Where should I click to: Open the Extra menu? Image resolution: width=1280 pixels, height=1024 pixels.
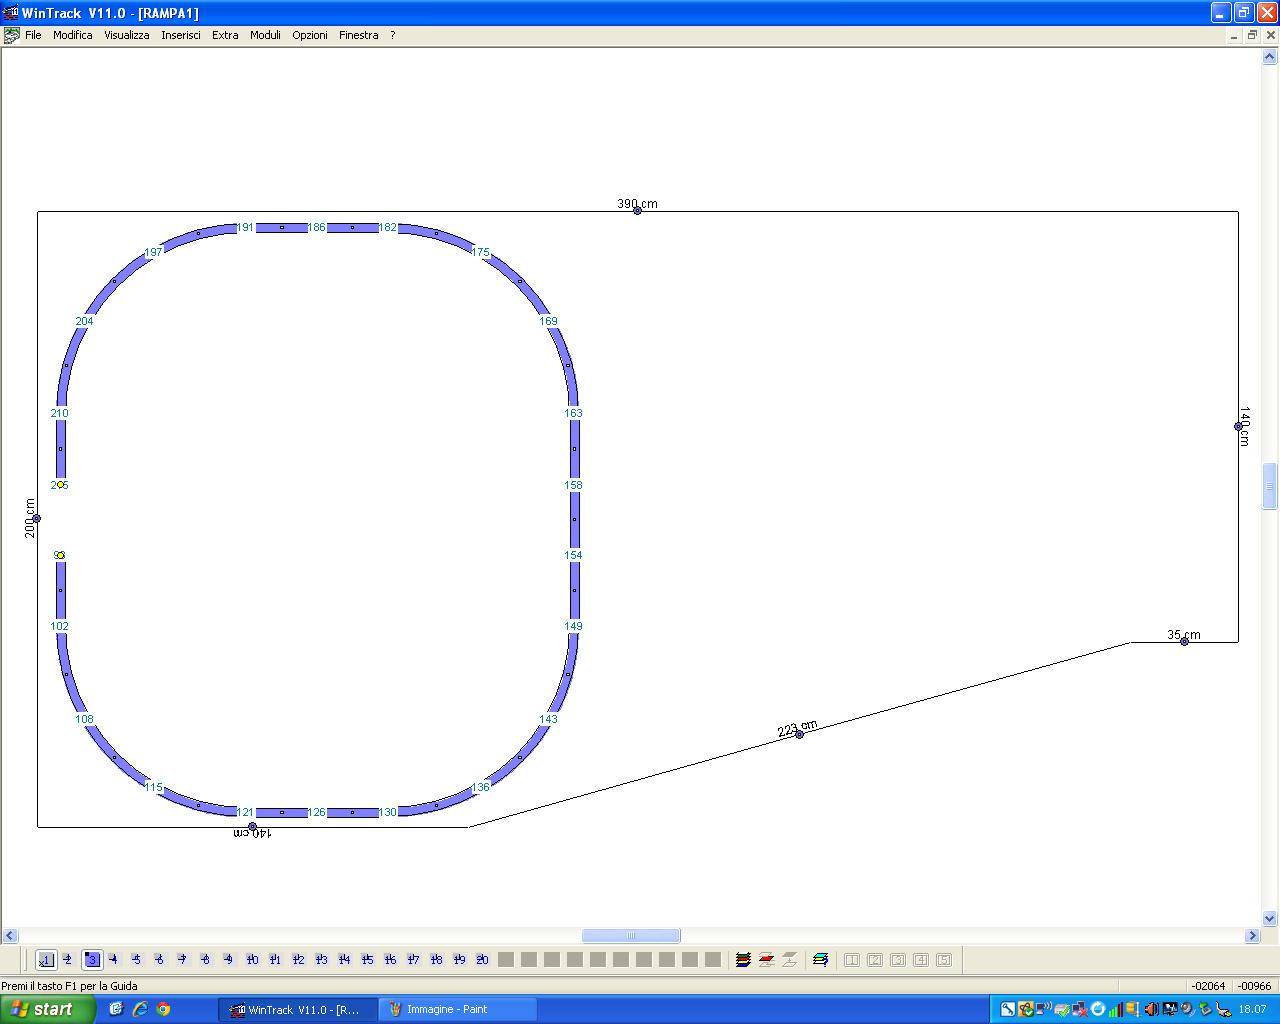click(x=225, y=35)
